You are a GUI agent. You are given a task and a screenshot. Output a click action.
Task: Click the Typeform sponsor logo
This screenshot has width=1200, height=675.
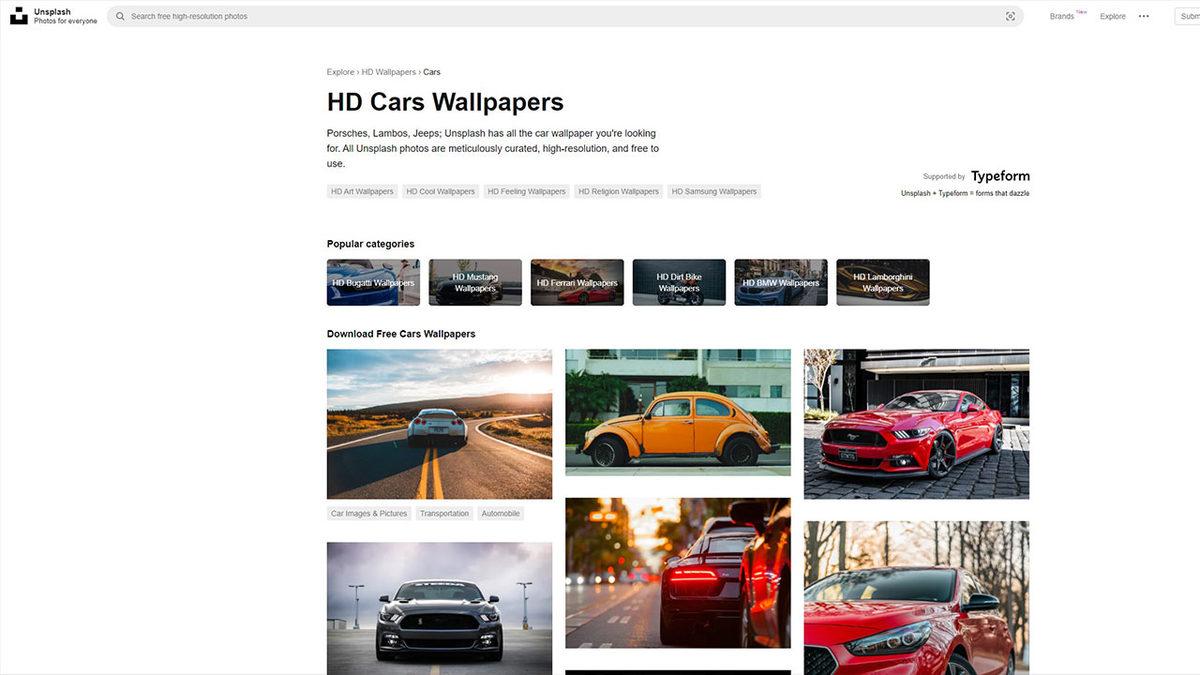tap(999, 176)
